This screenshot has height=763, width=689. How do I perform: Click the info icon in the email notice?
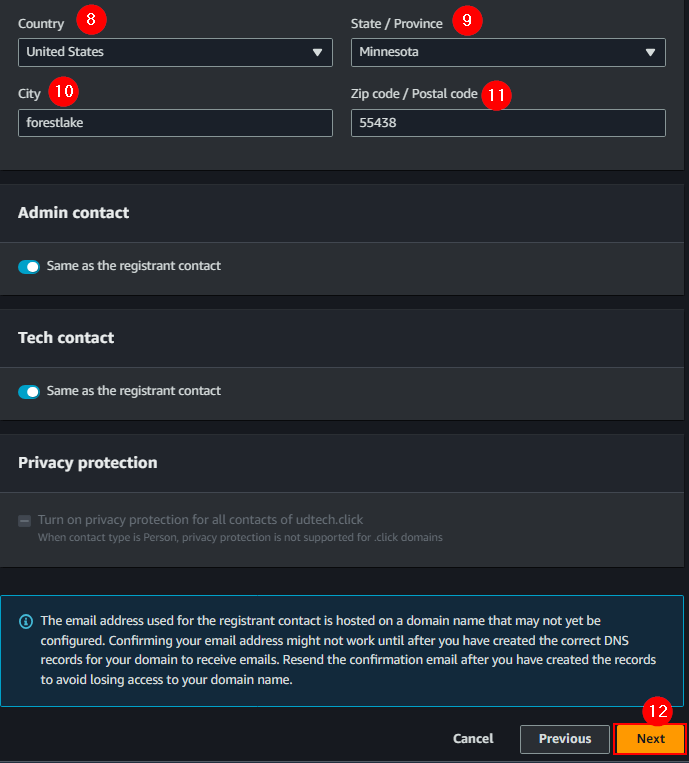point(26,621)
